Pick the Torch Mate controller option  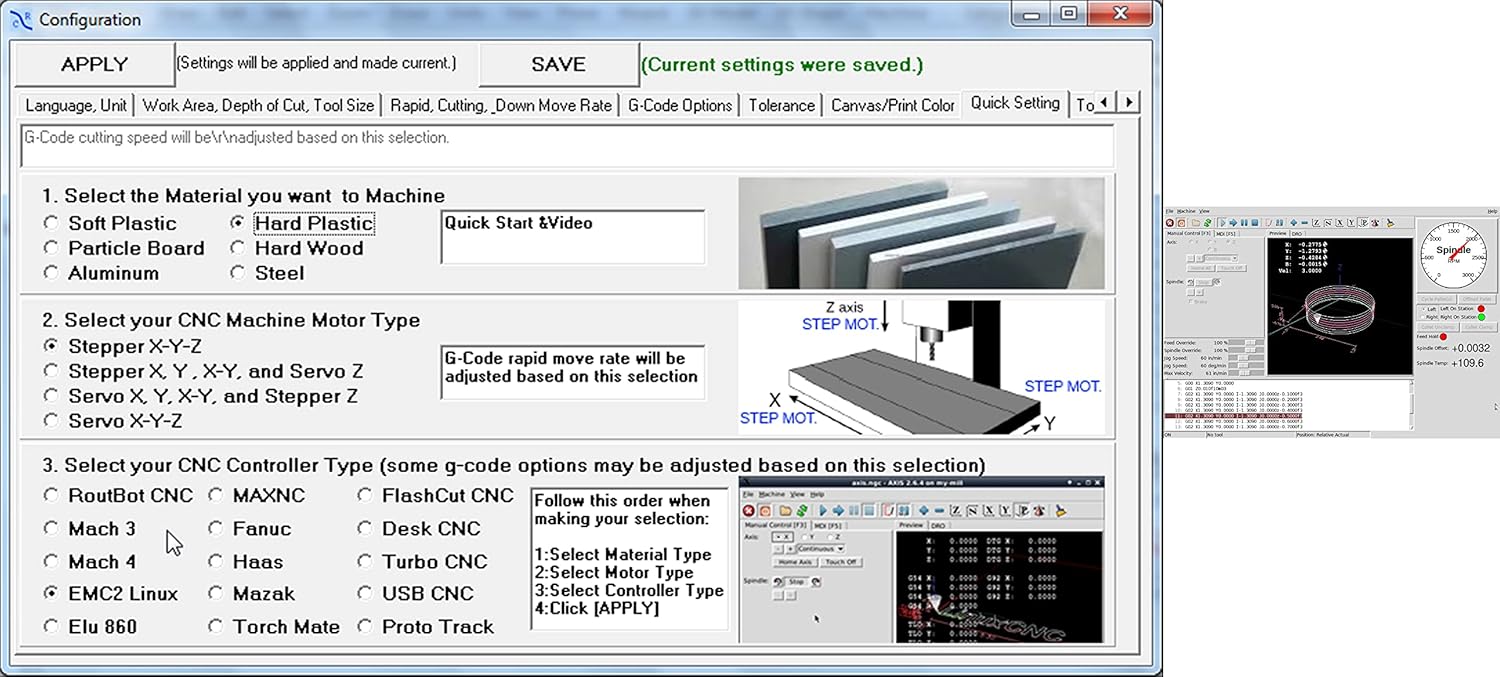click(216, 627)
